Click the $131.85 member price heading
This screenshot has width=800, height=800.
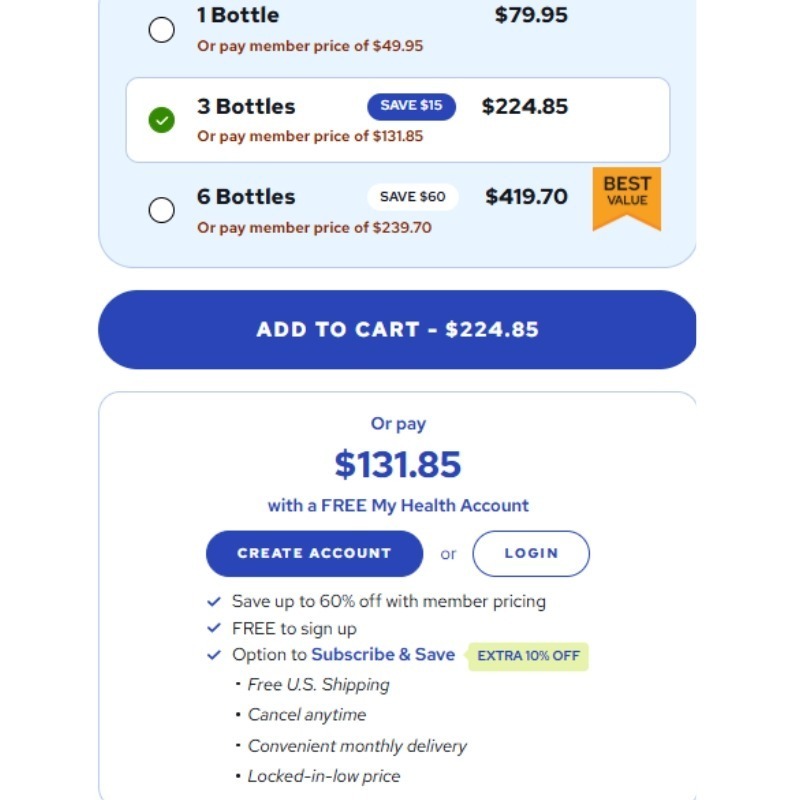[x=398, y=465]
